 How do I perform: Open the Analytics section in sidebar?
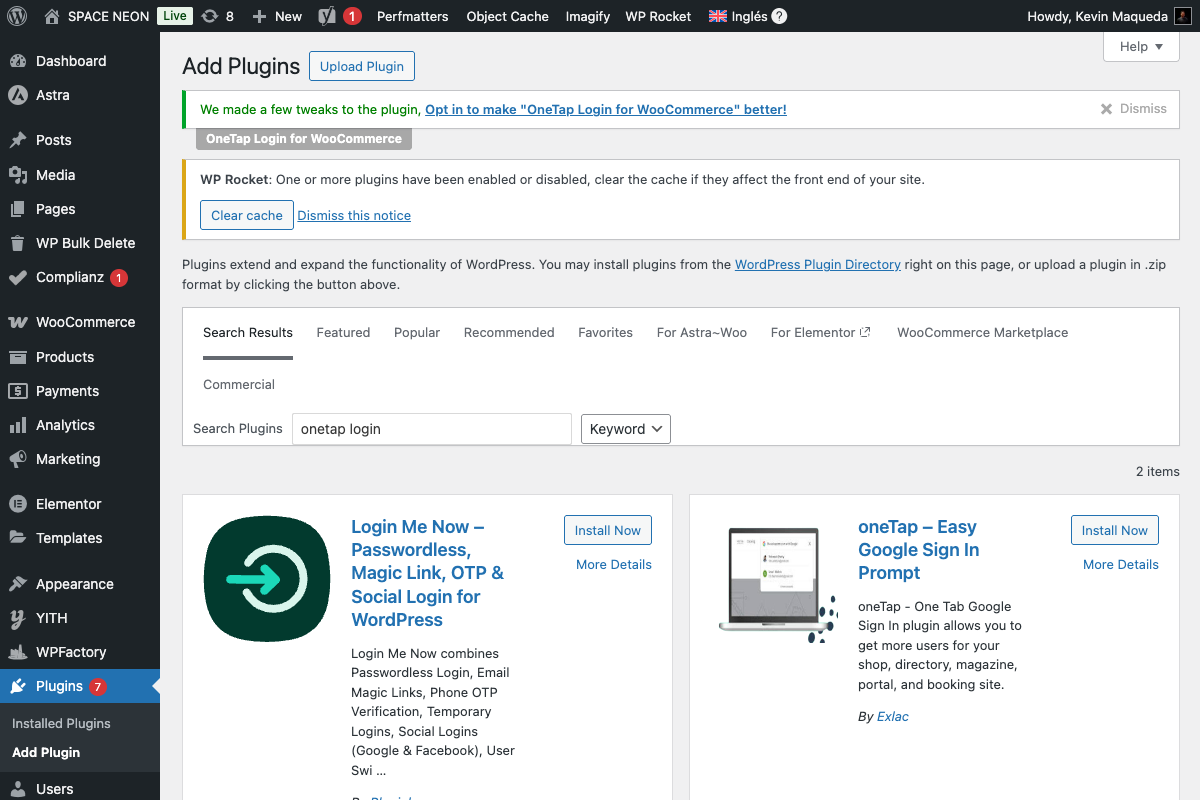pyautogui.click(x=63, y=425)
